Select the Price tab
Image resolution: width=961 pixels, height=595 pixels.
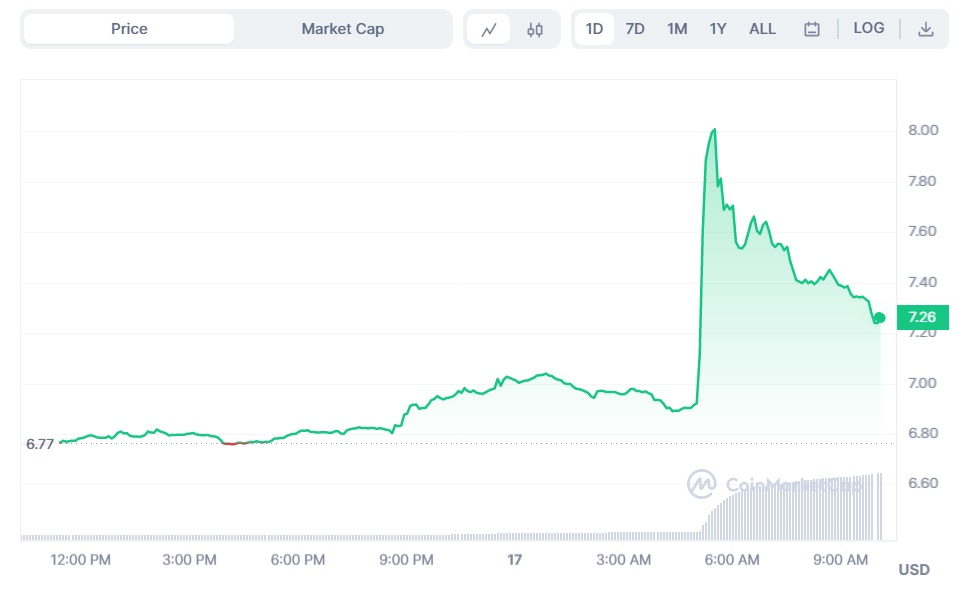129,29
